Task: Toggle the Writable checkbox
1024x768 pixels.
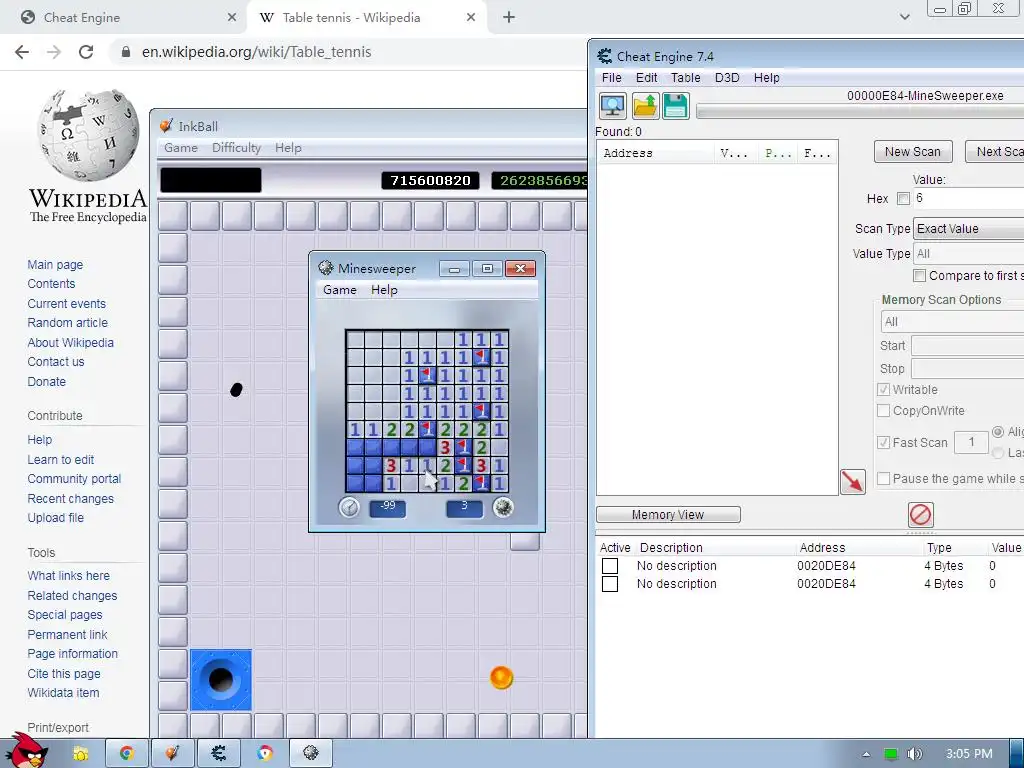Action: tap(884, 390)
